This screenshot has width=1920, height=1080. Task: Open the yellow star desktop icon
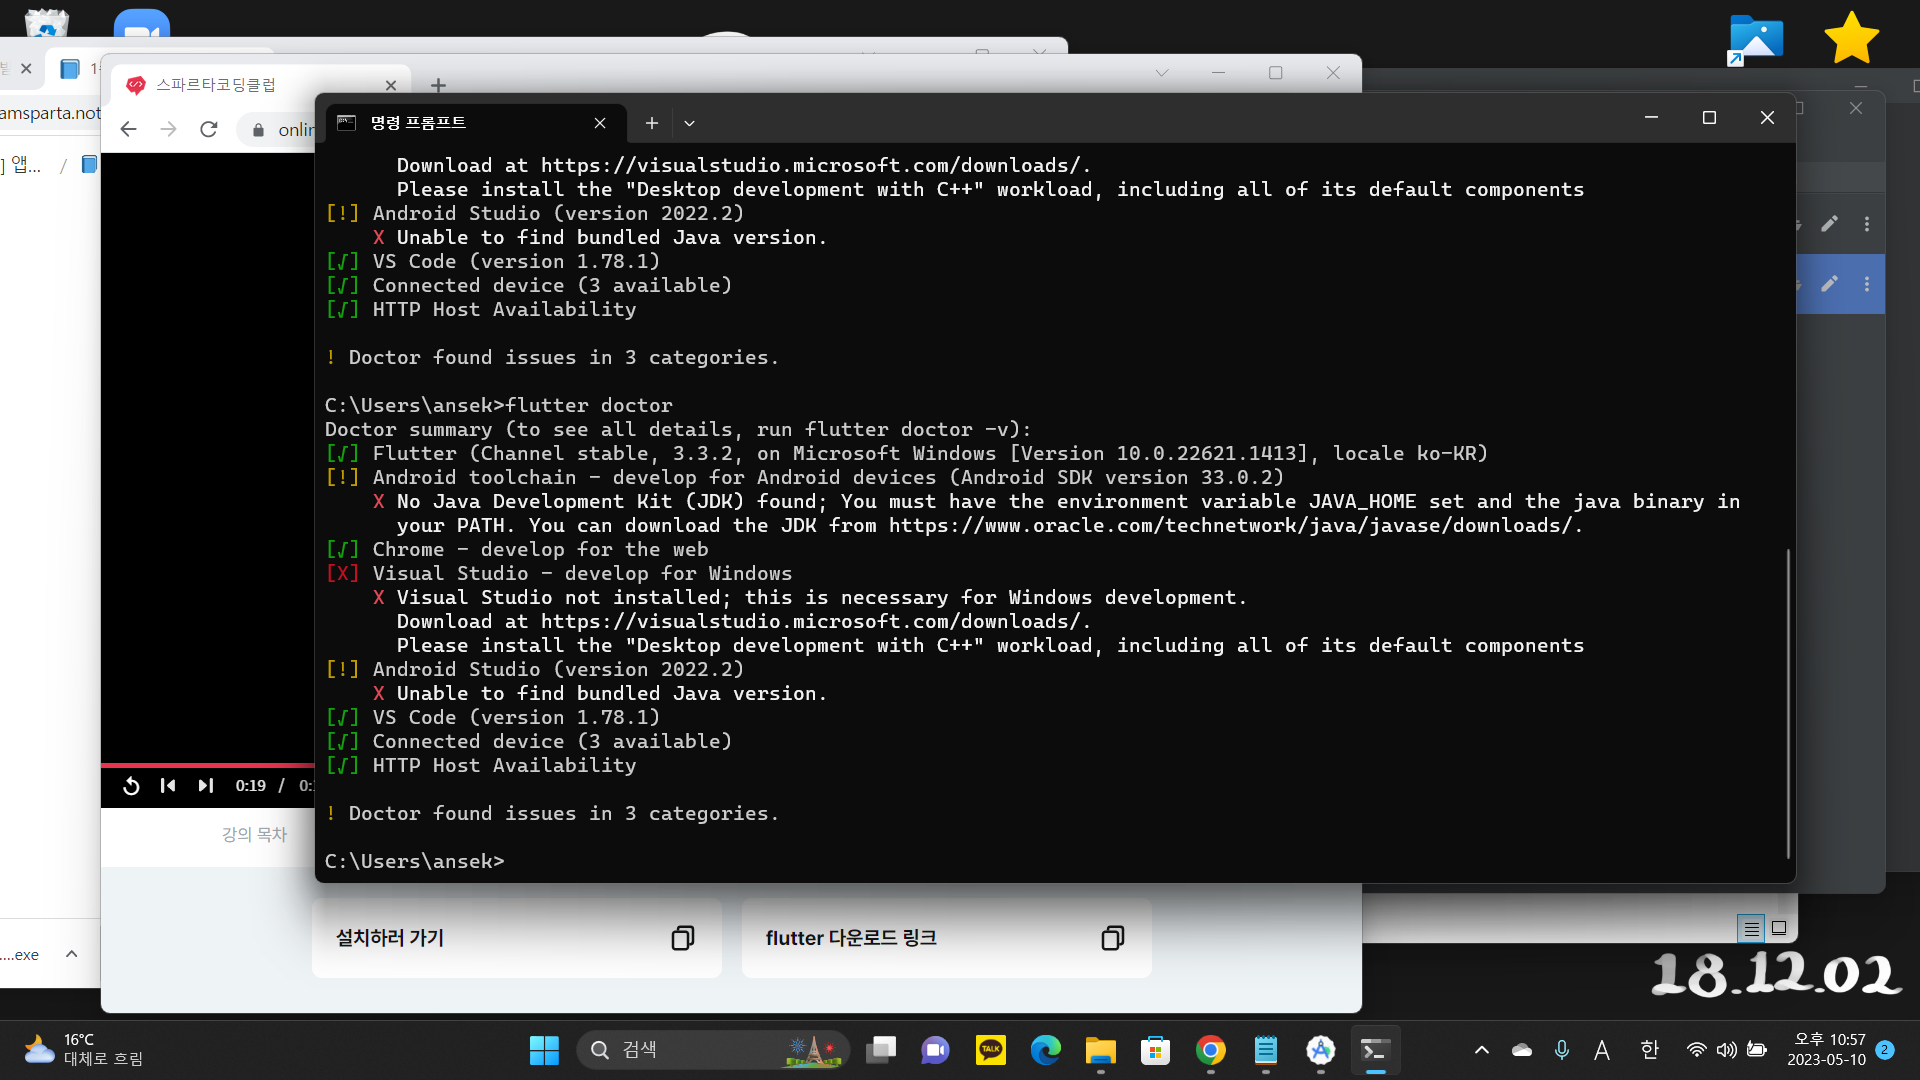click(x=1851, y=38)
